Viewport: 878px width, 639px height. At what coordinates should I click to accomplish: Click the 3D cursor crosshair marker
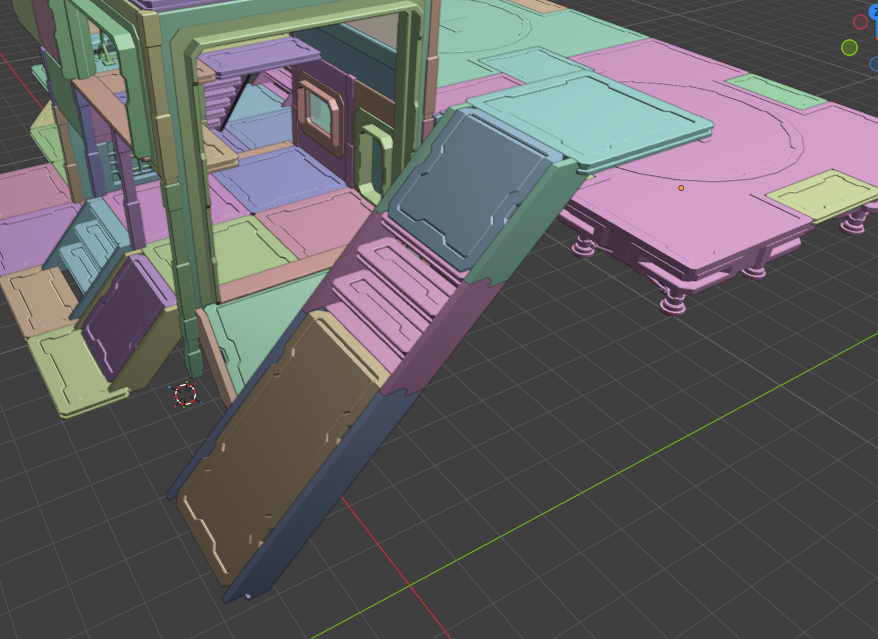pos(185,395)
